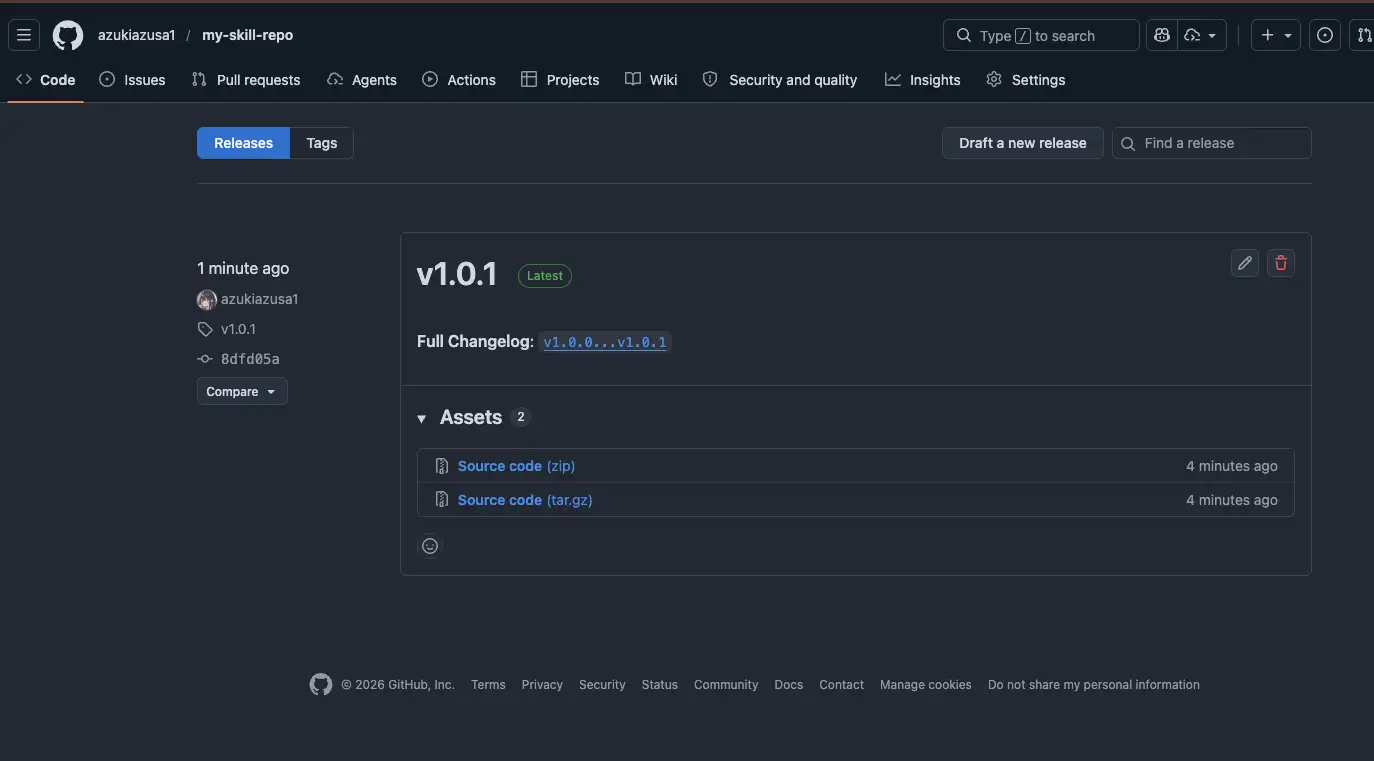Viewport: 1374px width, 761px height.
Task: Click Do not share my personal information
Action: coord(1094,685)
